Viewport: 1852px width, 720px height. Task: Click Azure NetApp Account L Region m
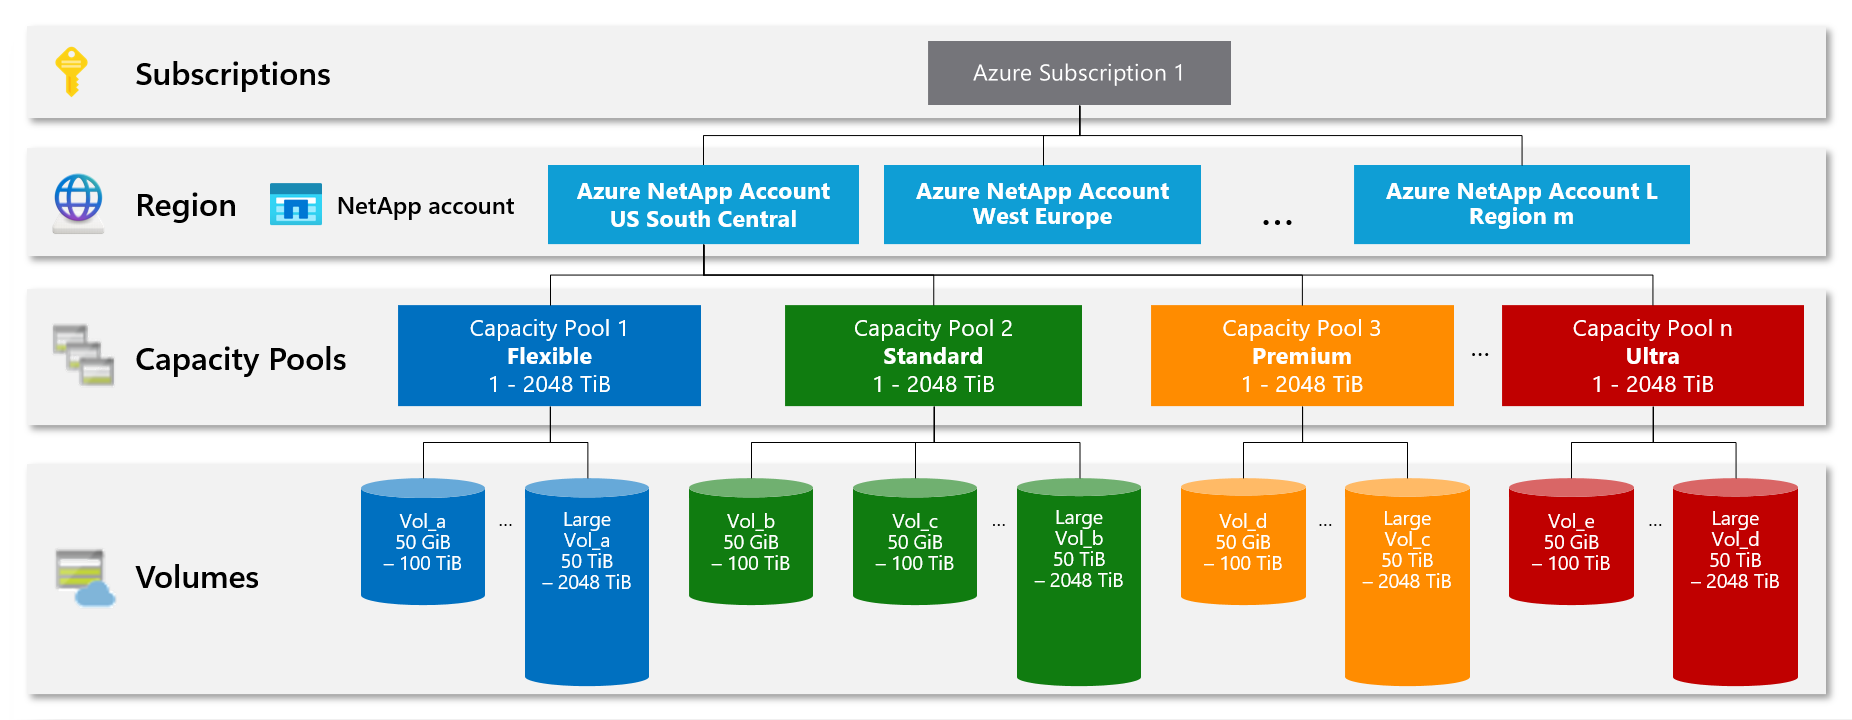[x=1521, y=205]
